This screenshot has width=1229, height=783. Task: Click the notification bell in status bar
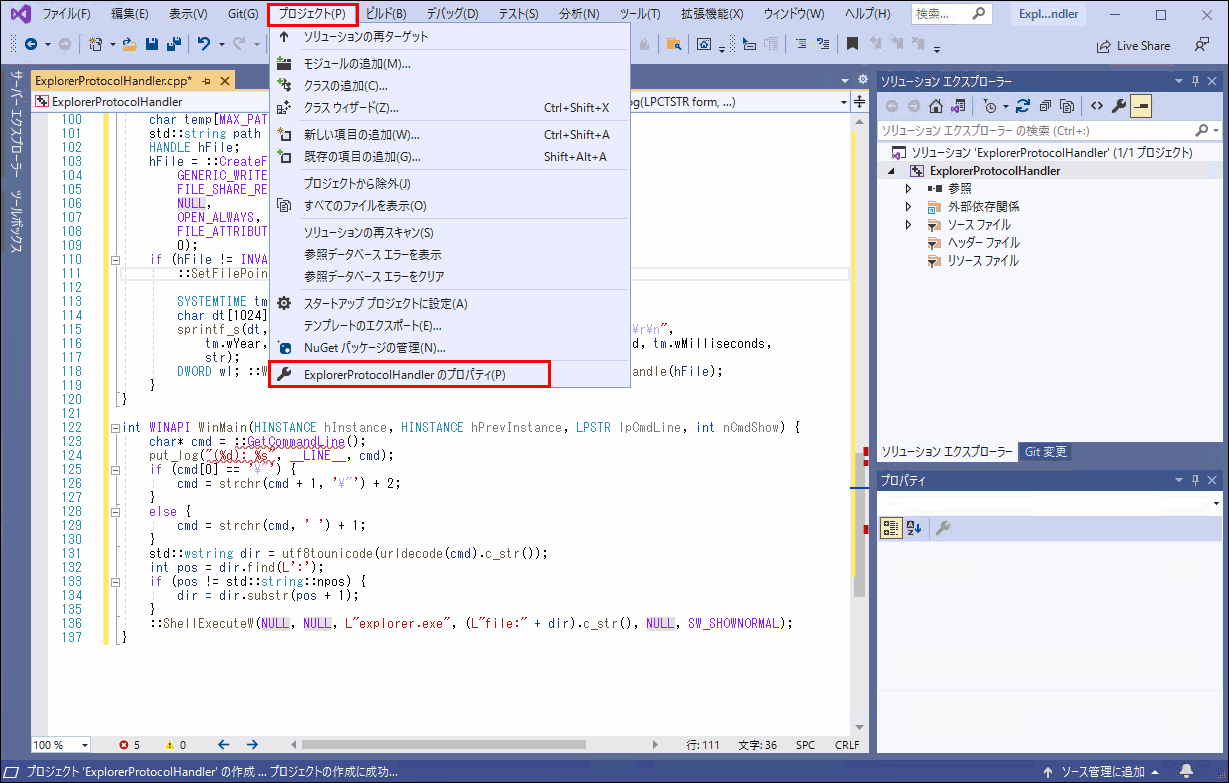coord(1187,771)
